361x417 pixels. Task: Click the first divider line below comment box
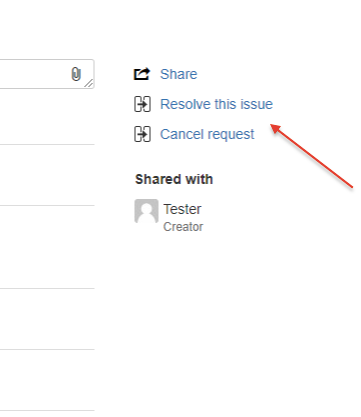(47, 145)
